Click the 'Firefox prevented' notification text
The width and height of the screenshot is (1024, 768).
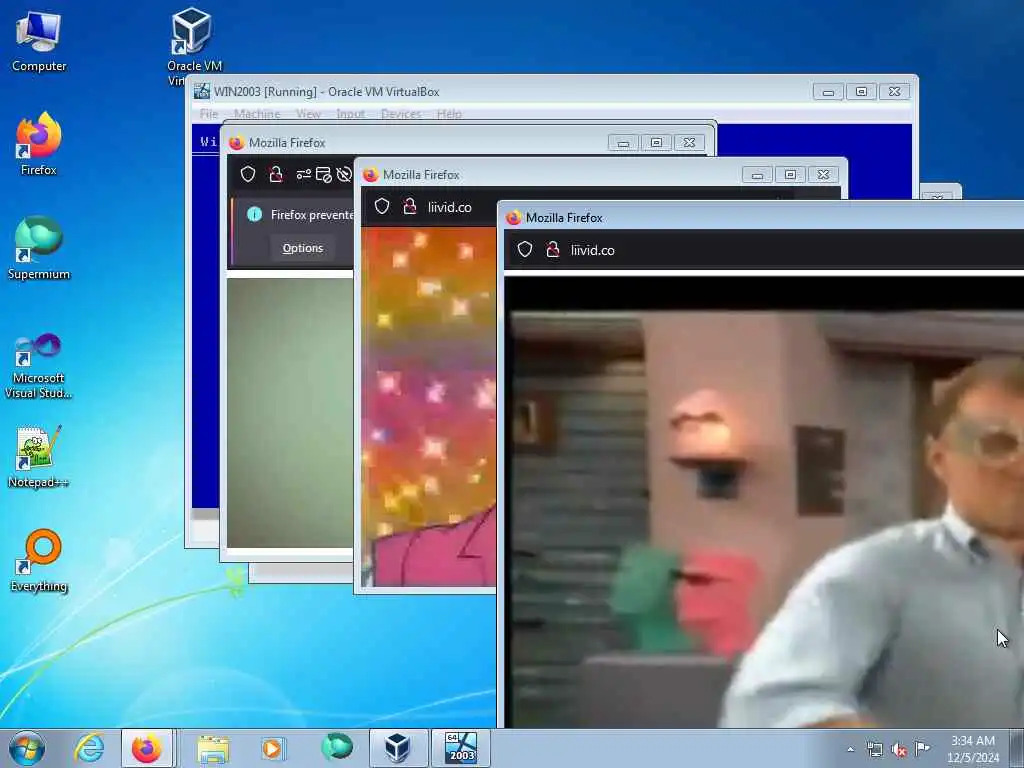(x=312, y=215)
